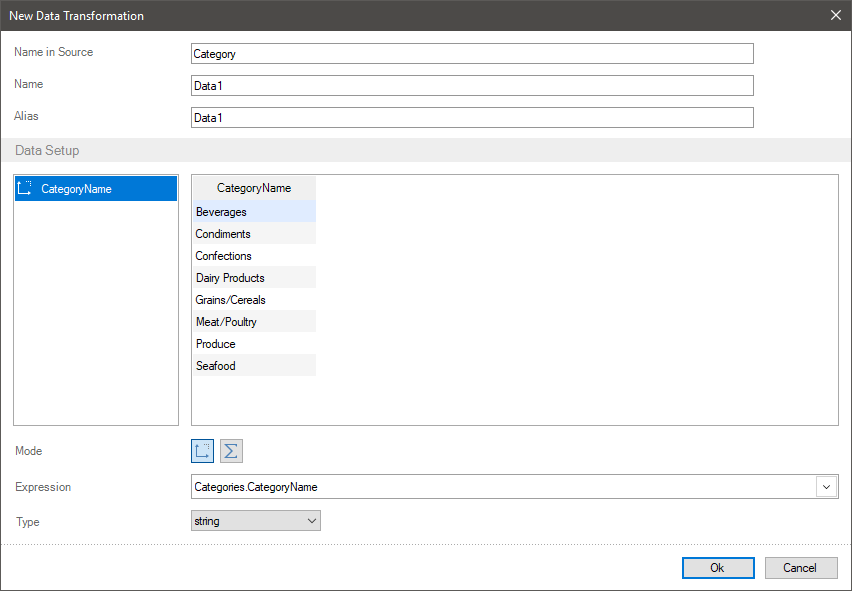Select the Dairy Products row
The height and width of the screenshot is (591, 852).
254,278
